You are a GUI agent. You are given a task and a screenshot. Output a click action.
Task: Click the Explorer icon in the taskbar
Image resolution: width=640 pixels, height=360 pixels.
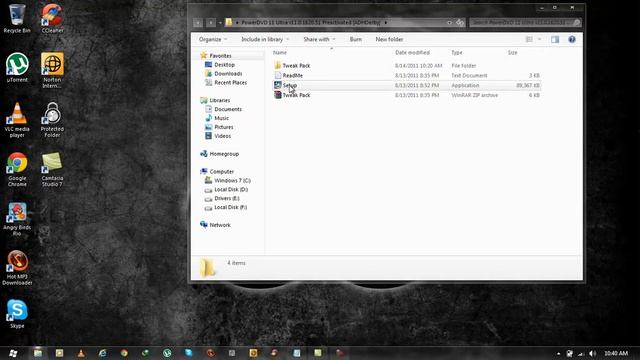click(x=38, y=353)
